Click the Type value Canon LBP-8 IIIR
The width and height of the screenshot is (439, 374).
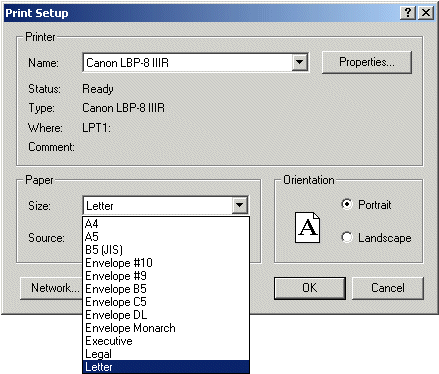[x=123, y=108]
